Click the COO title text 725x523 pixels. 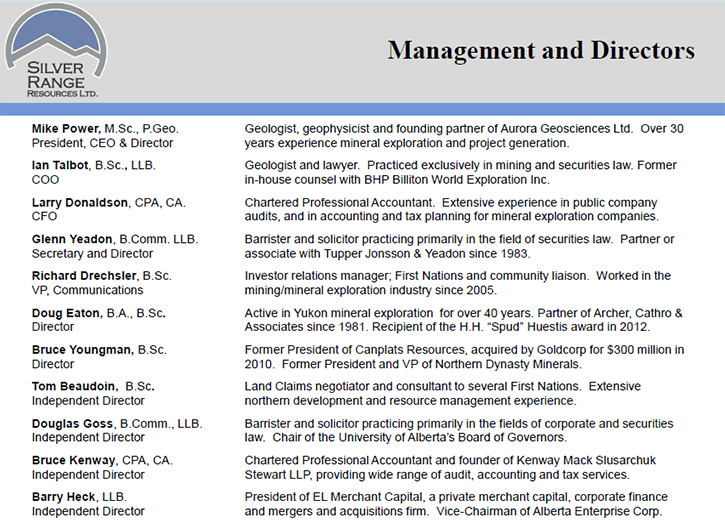45,179
